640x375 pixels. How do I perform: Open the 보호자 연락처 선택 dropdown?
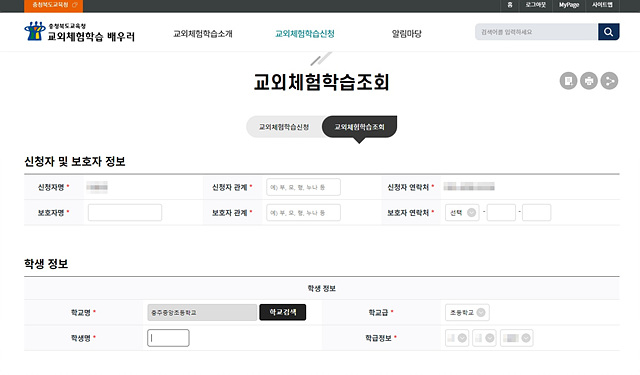462,213
